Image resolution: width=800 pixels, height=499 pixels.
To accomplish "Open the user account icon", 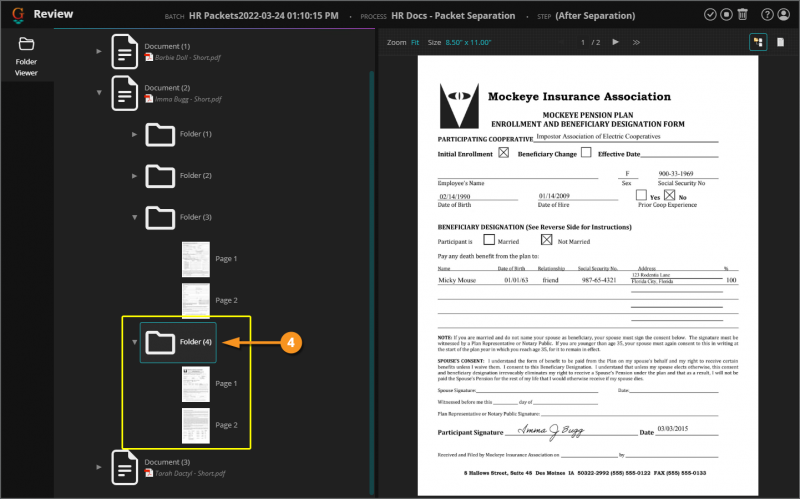I will pos(783,15).
